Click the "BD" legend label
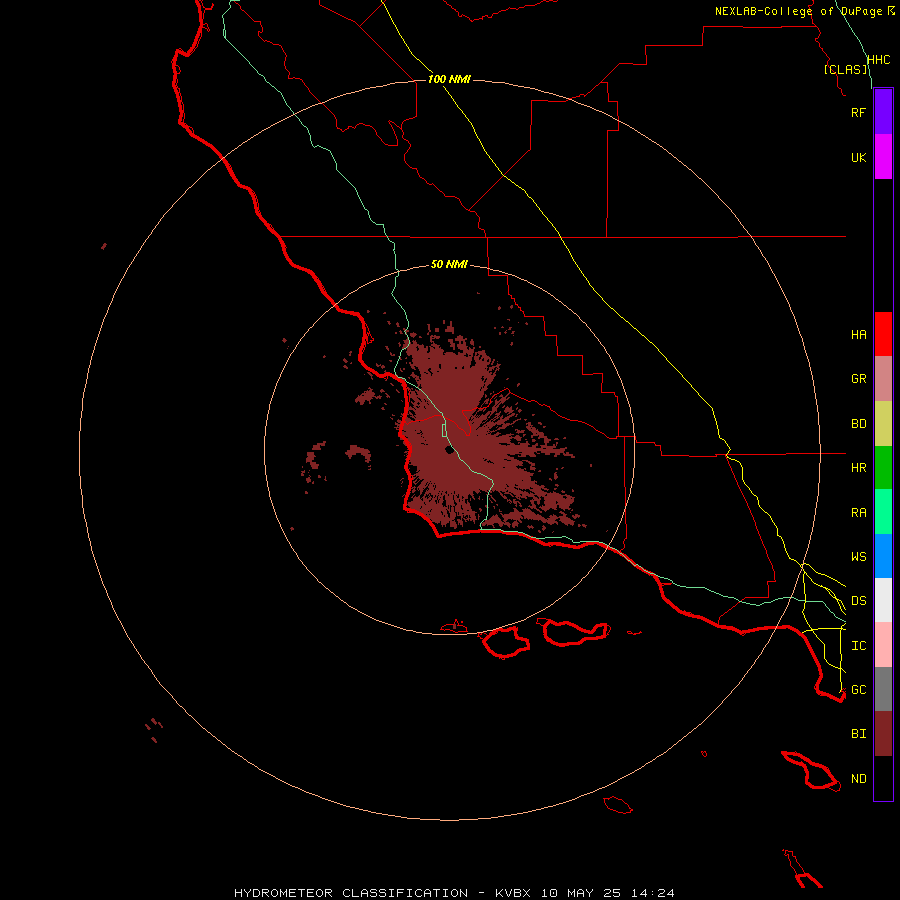The image size is (900, 900). 858,424
